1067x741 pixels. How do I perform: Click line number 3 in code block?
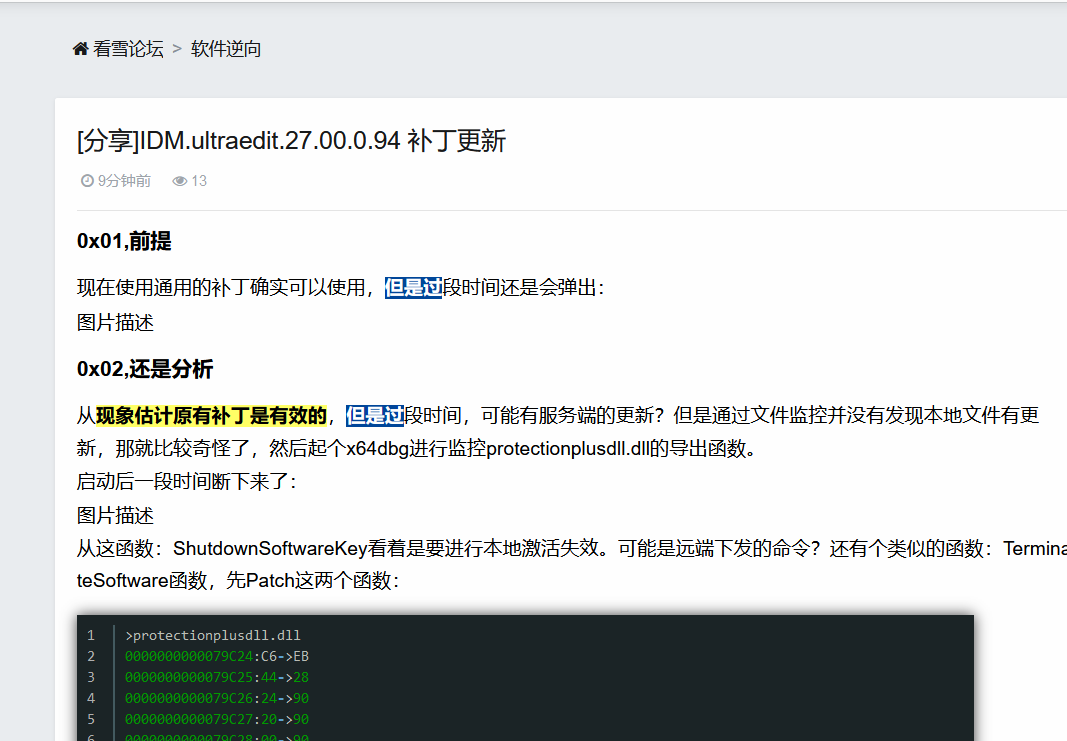[x=91, y=678]
